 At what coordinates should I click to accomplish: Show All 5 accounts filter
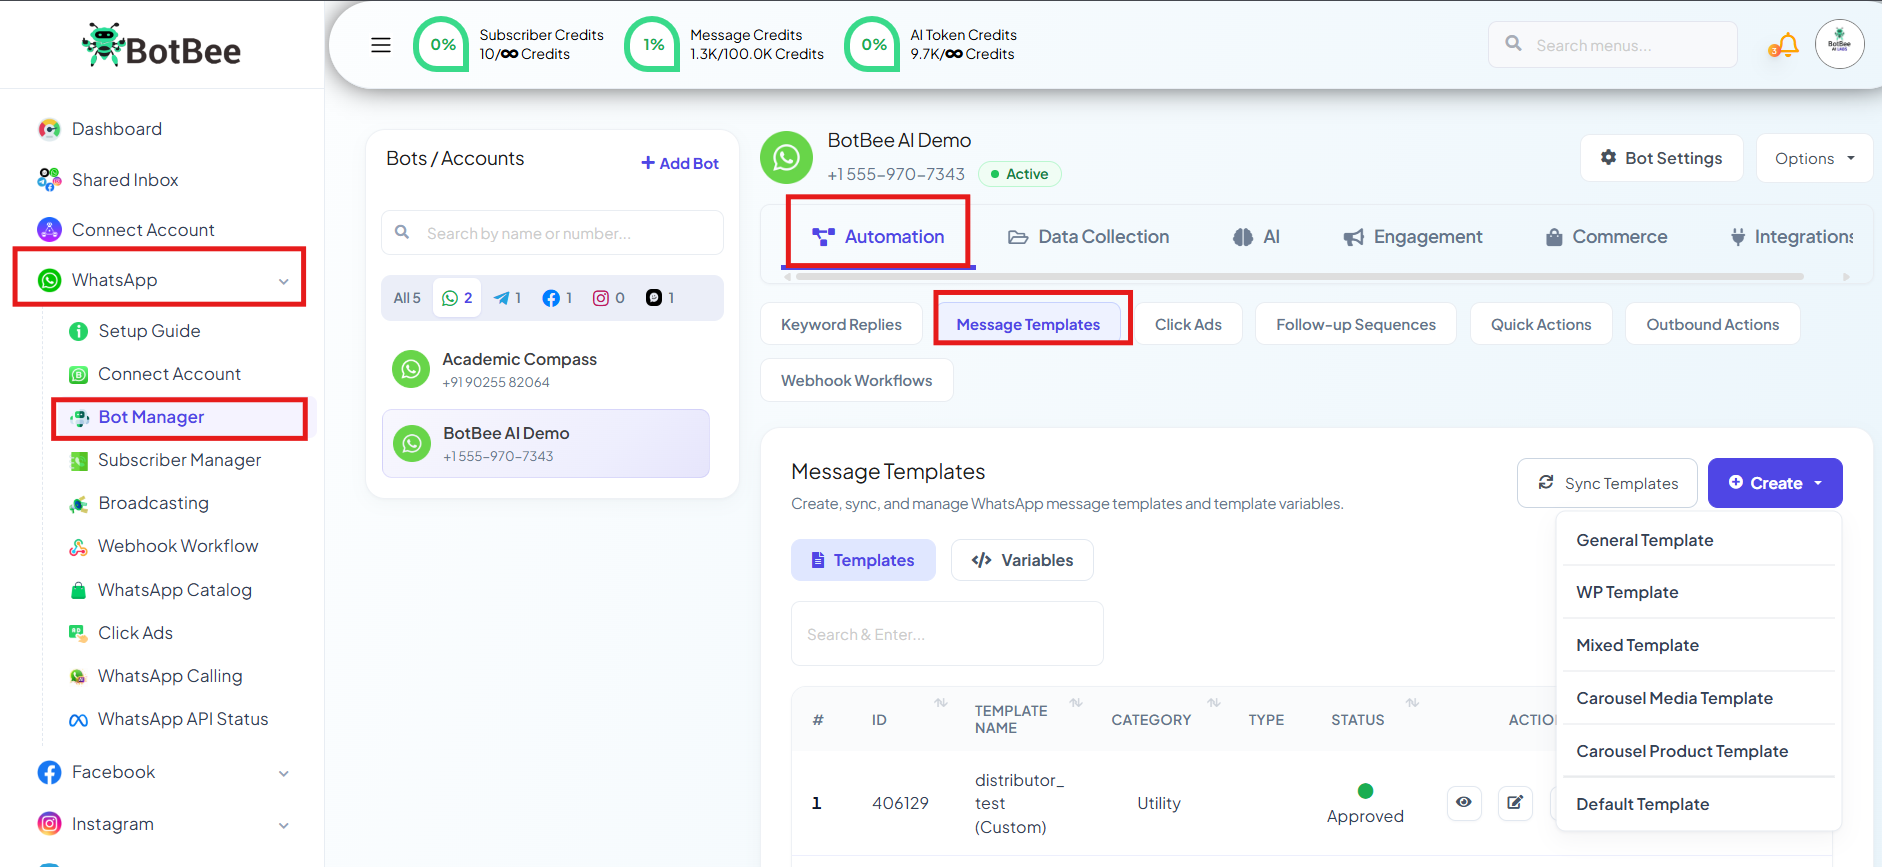tap(407, 298)
